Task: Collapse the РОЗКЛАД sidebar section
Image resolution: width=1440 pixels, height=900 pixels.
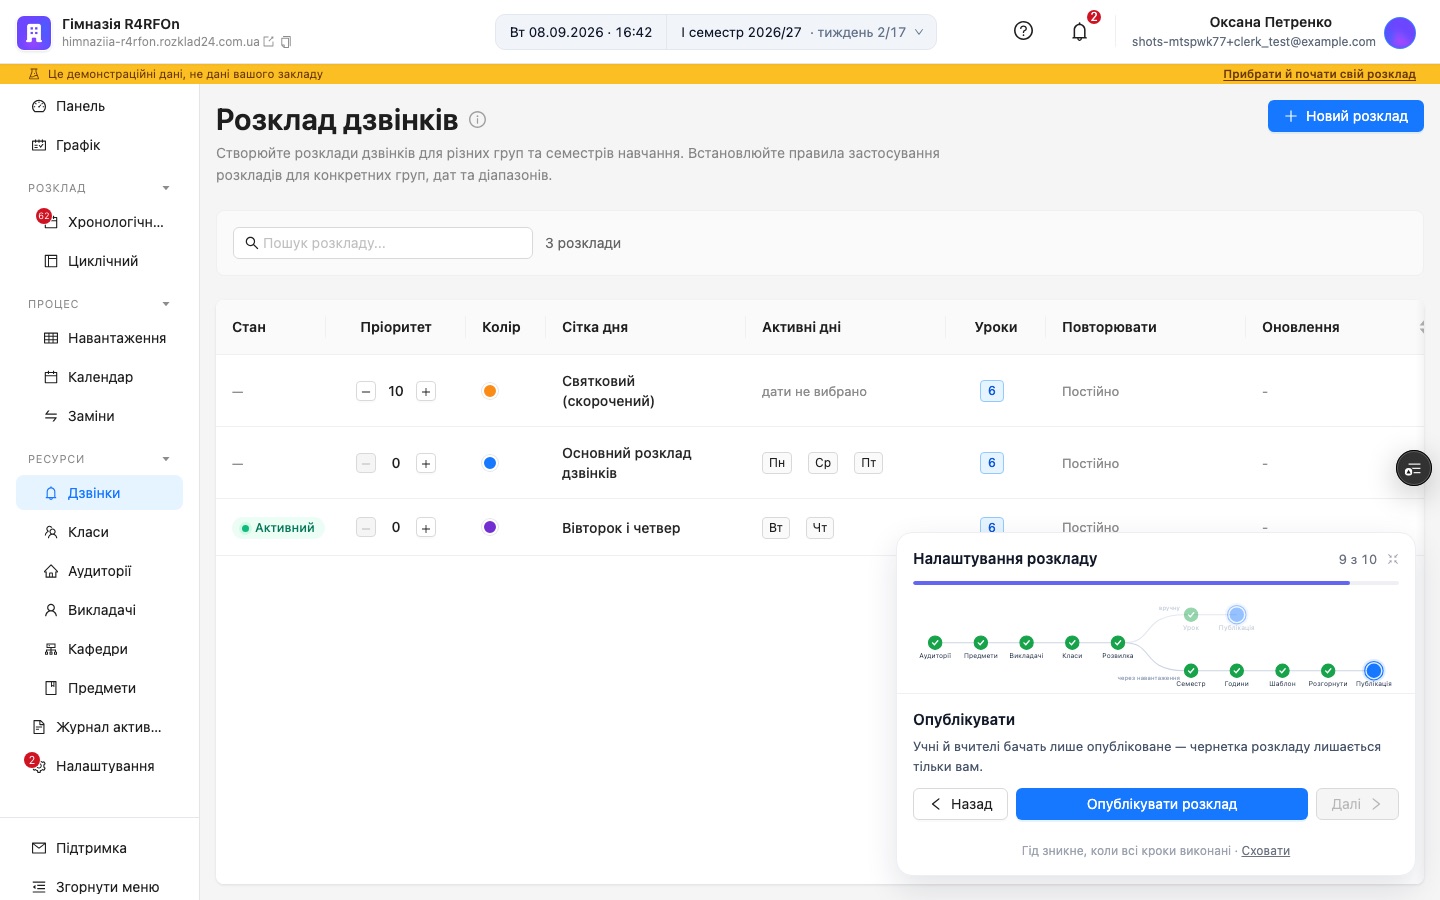Action: (166, 188)
